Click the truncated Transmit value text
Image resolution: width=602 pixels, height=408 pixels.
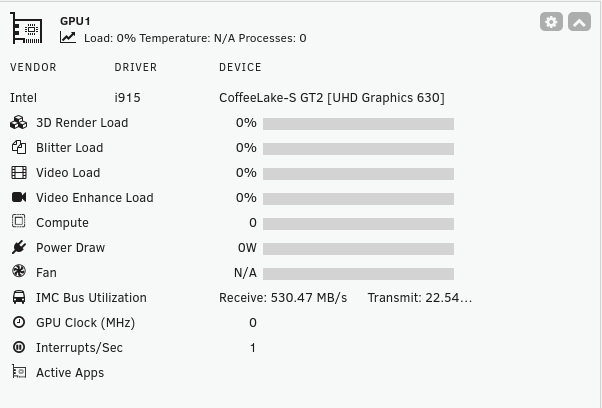(420, 298)
